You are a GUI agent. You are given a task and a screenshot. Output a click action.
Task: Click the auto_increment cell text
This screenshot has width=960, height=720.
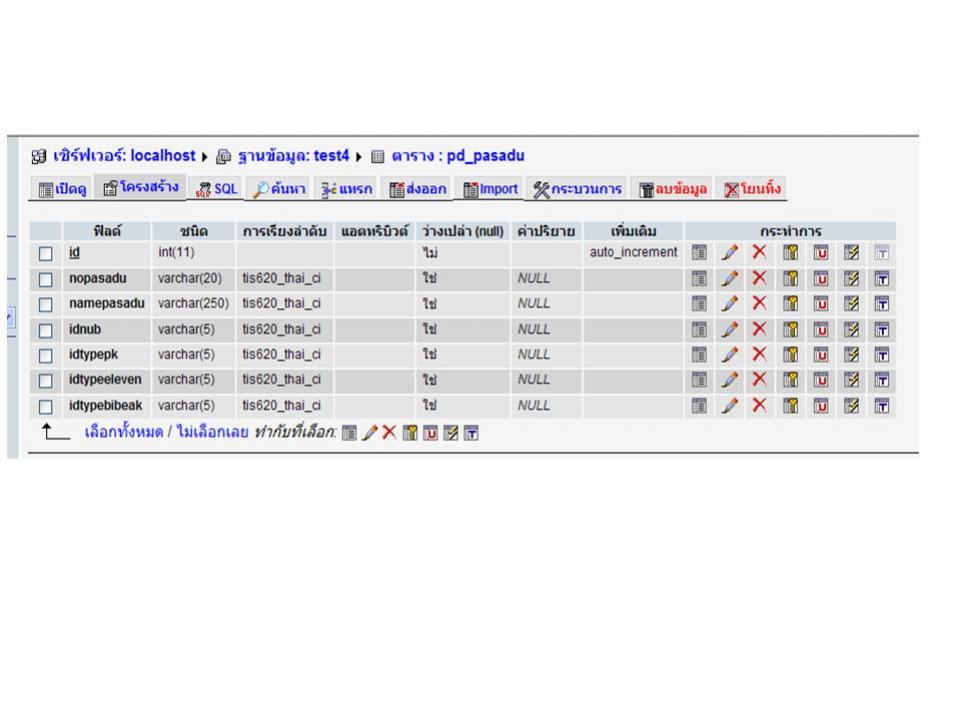(x=633, y=252)
